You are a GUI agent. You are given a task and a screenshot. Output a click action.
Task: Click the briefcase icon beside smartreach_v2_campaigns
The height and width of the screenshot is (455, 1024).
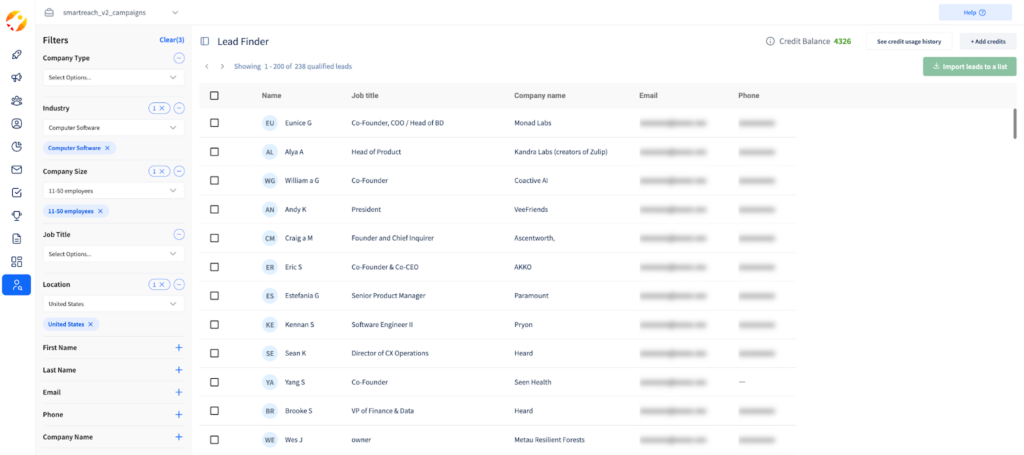click(x=49, y=12)
